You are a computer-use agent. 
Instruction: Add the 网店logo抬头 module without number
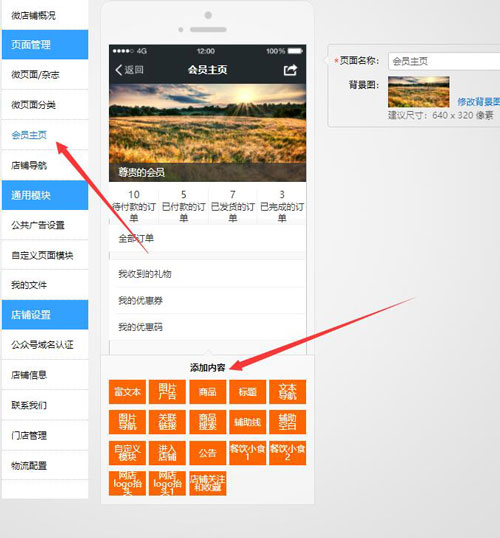(x=127, y=483)
